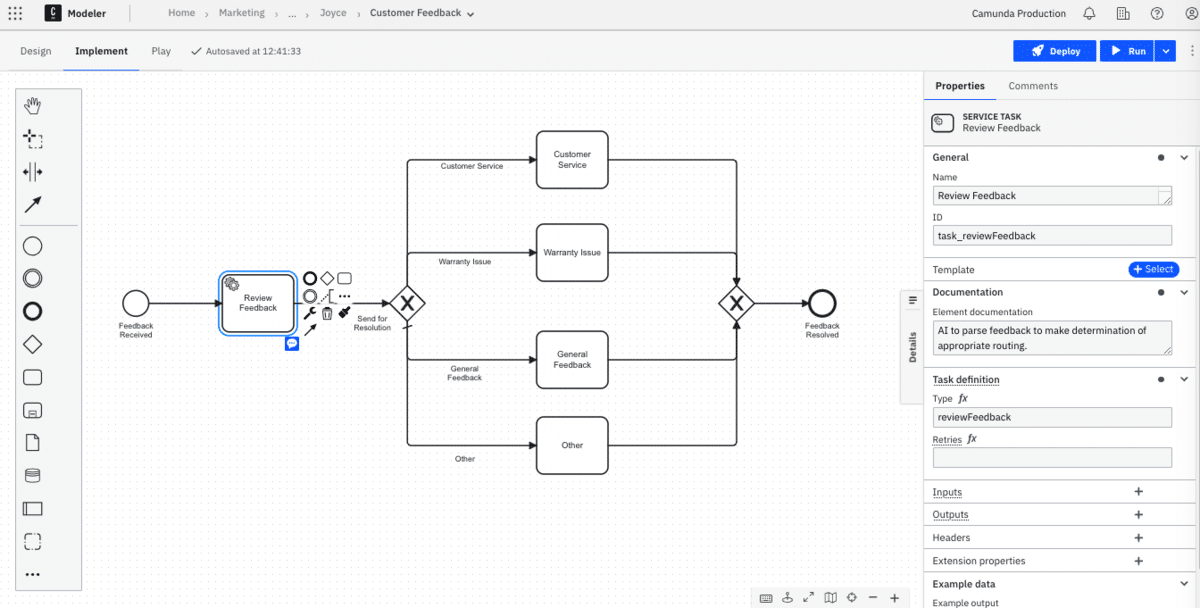Pick the start event shape from palette

coord(32,246)
